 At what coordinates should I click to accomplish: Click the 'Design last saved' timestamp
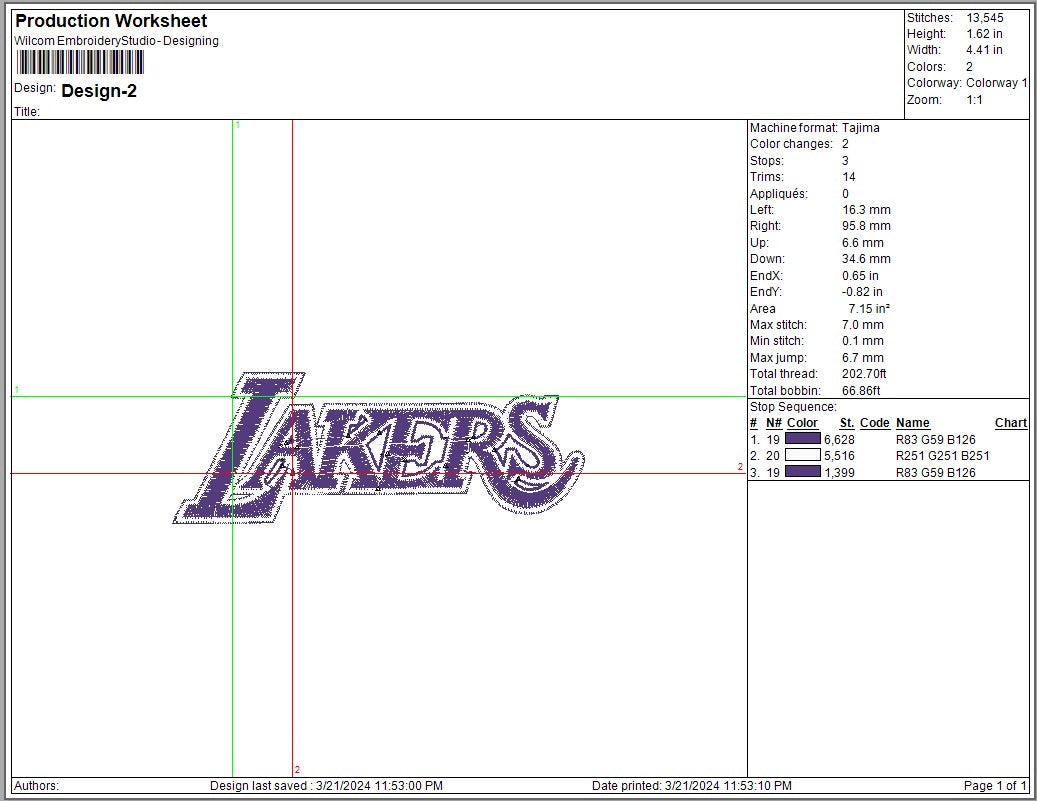(x=326, y=786)
